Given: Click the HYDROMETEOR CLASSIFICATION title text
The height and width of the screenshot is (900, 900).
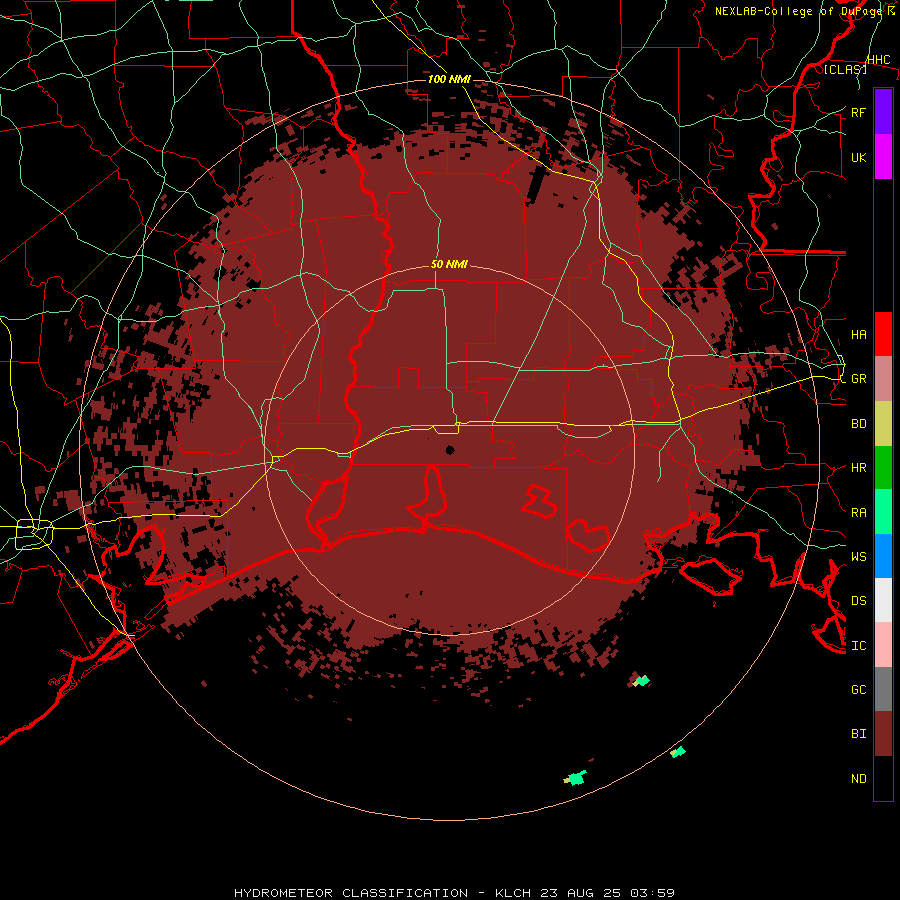Looking at the screenshot, I should pos(351,893).
